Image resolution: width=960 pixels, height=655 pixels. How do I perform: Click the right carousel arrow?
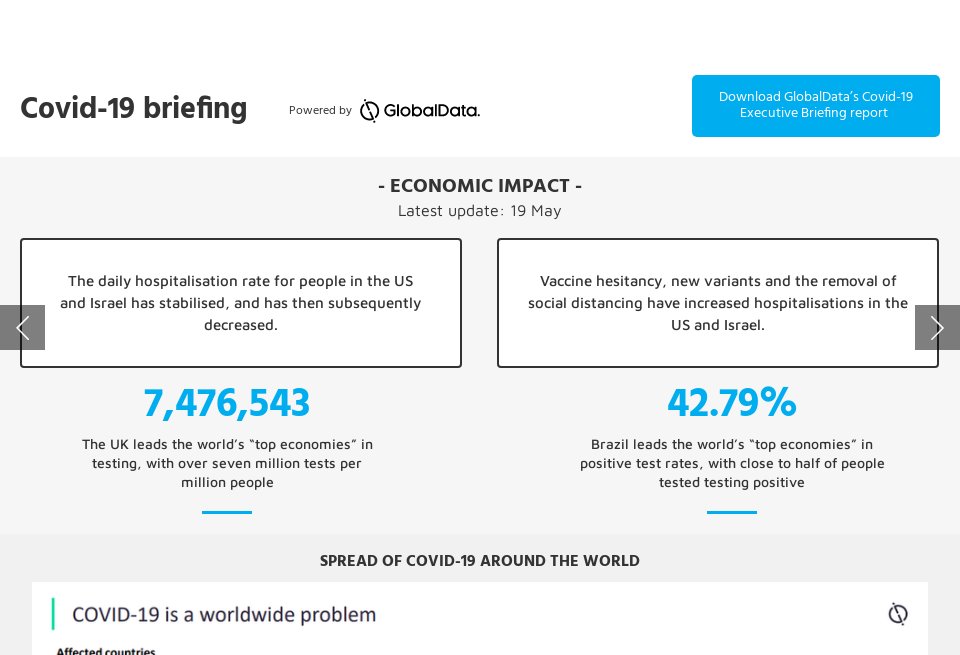pyautogui.click(x=937, y=327)
